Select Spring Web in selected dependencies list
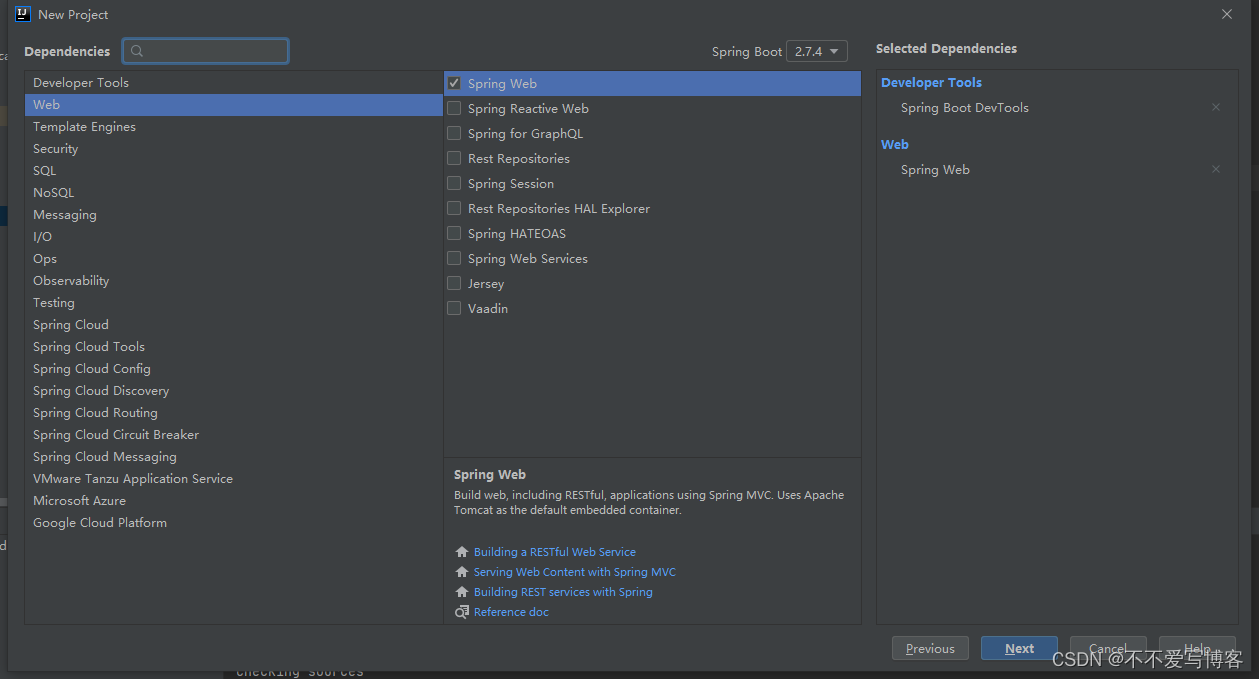This screenshot has height=679, width=1259. [x=935, y=170]
